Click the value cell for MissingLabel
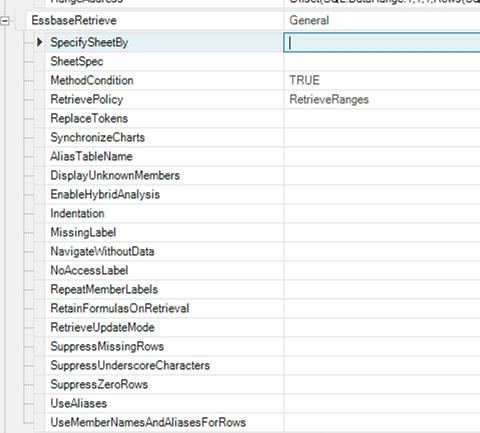 pyautogui.click(x=382, y=232)
